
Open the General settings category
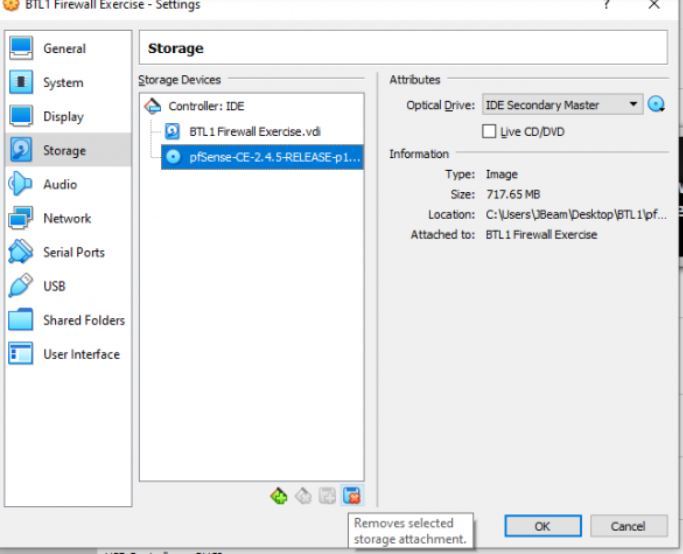[68, 48]
